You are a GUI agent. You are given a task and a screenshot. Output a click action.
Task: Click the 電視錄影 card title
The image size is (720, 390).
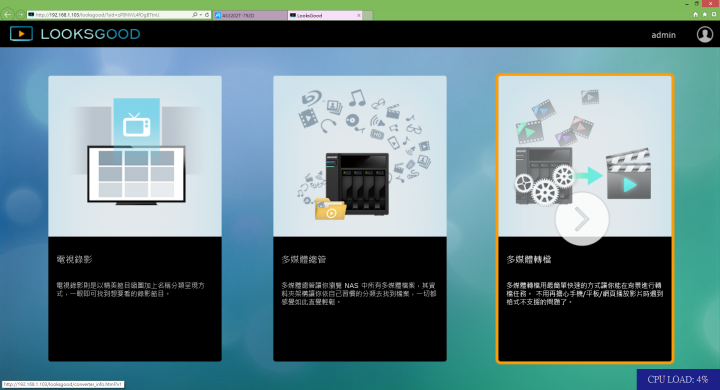tap(74, 260)
